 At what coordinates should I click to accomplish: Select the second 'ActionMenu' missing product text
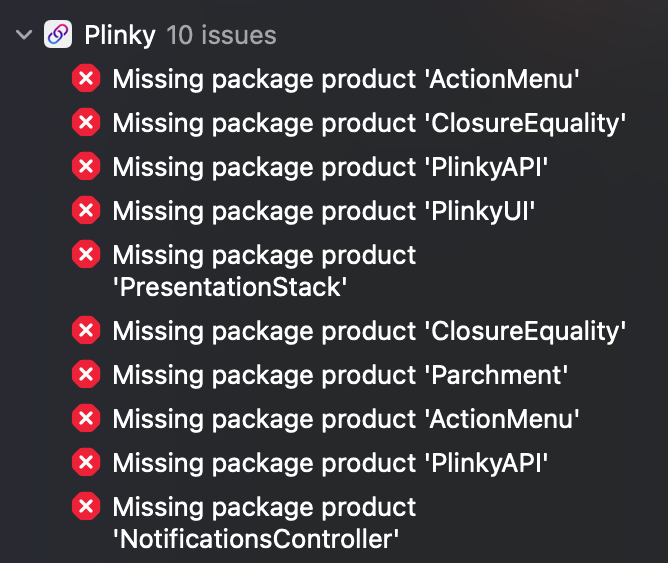tap(346, 418)
